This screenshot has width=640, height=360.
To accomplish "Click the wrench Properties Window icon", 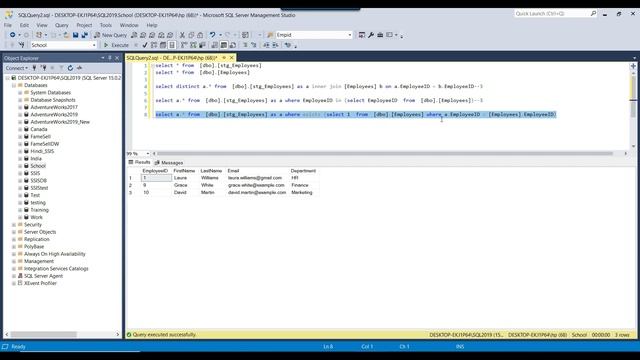I will click(371, 35).
